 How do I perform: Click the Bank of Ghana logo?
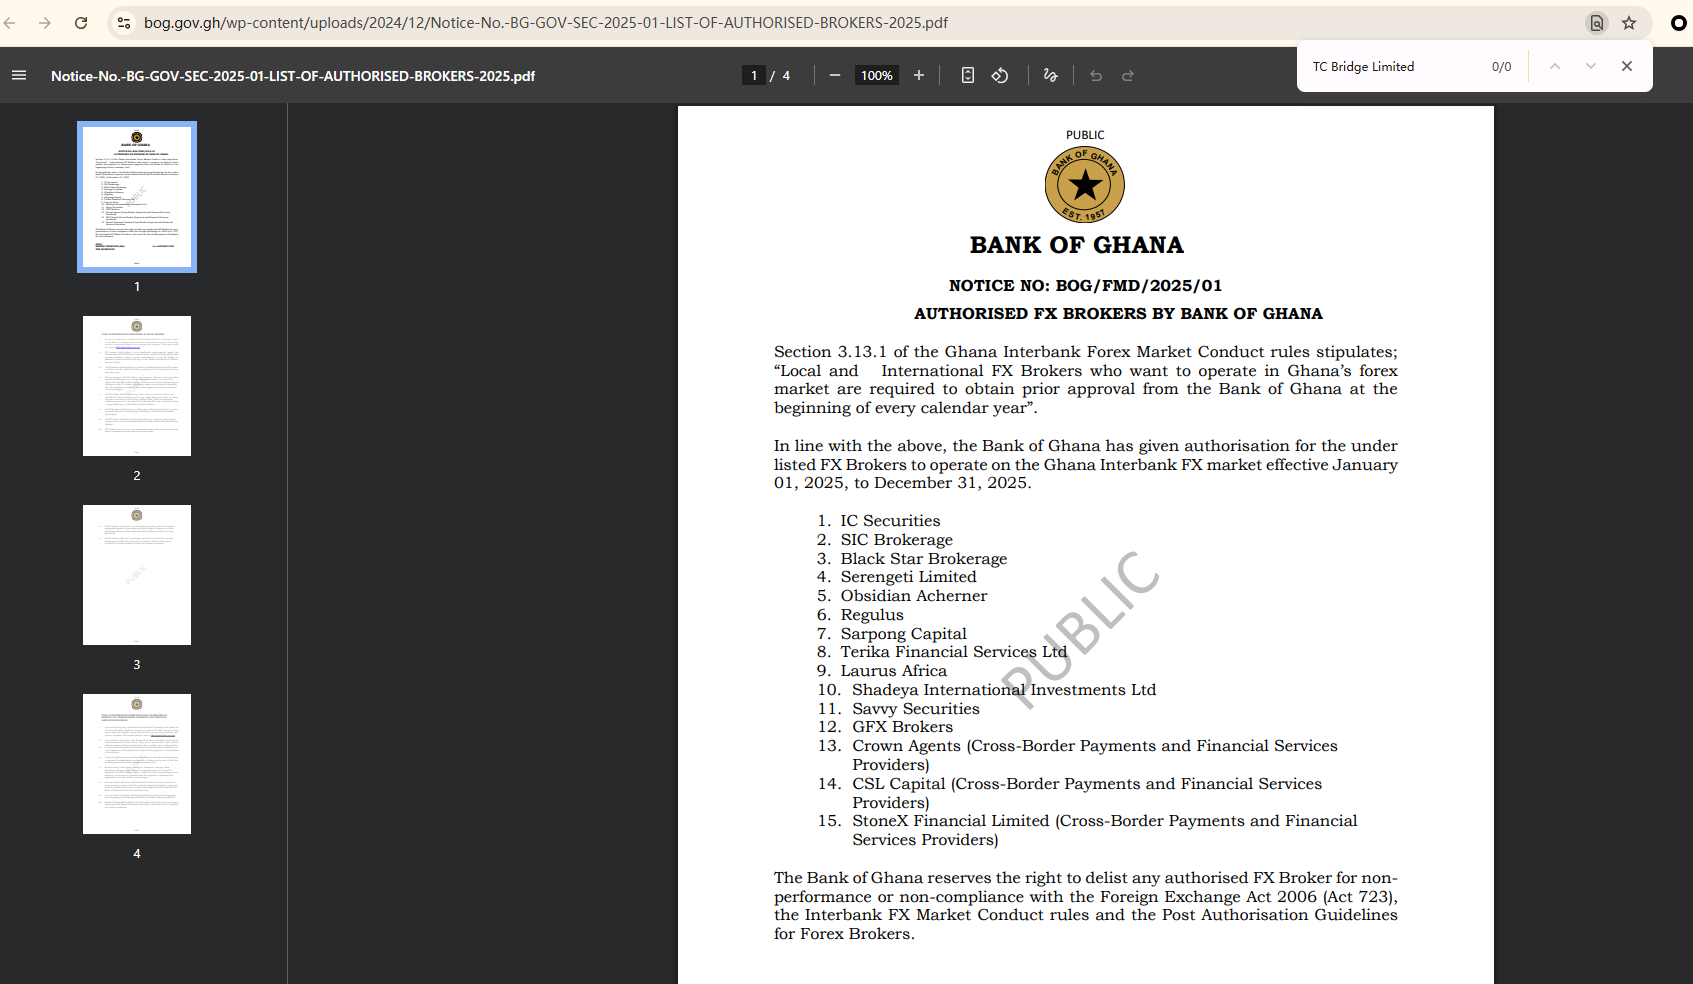pos(1085,185)
